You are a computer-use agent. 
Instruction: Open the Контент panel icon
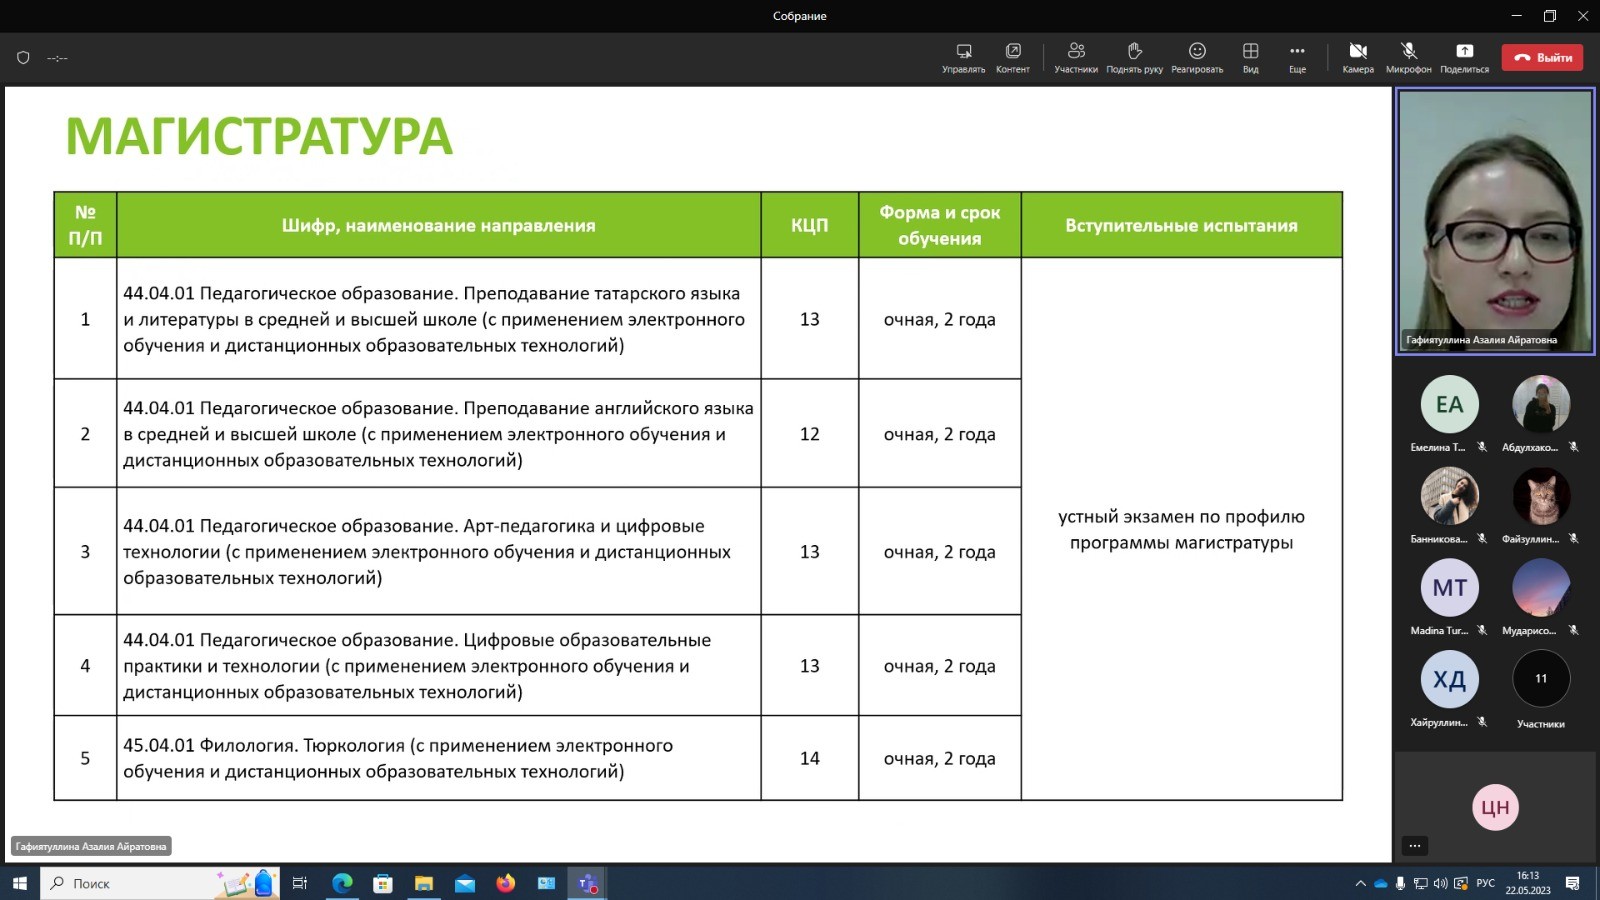[1013, 57]
